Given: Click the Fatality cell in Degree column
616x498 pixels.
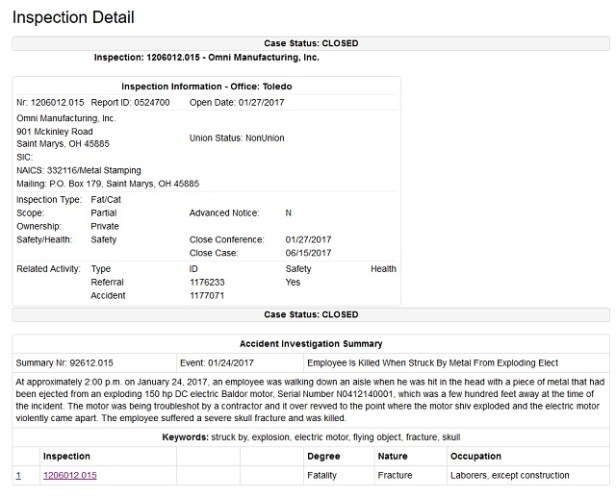Looking at the screenshot, I should (x=322, y=474).
